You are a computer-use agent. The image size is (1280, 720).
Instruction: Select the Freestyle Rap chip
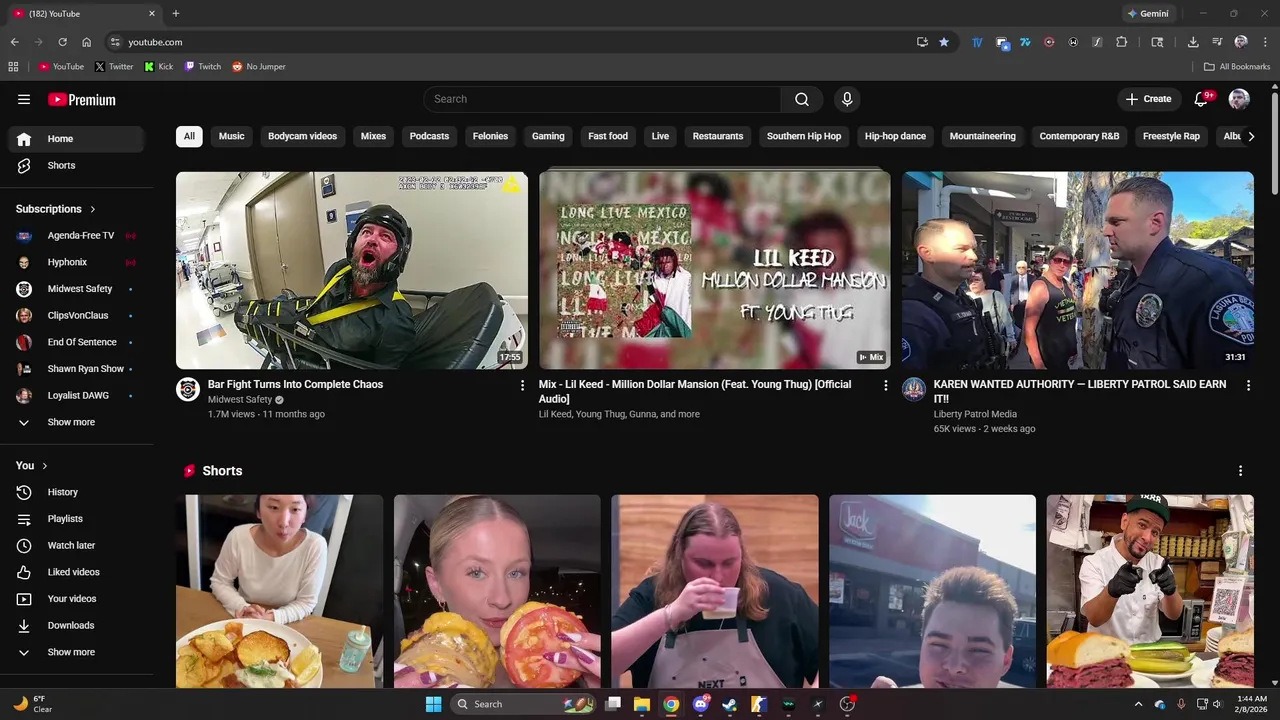tap(1171, 136)
